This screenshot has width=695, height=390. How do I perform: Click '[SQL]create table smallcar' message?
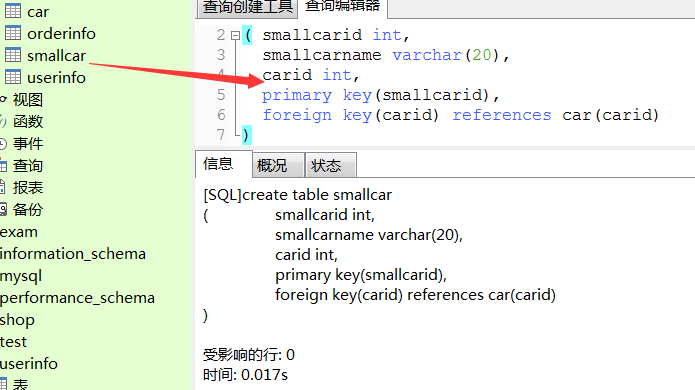coord(297,195)
